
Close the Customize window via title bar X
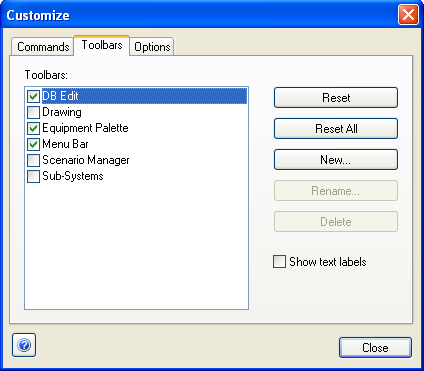pos(408,15)
